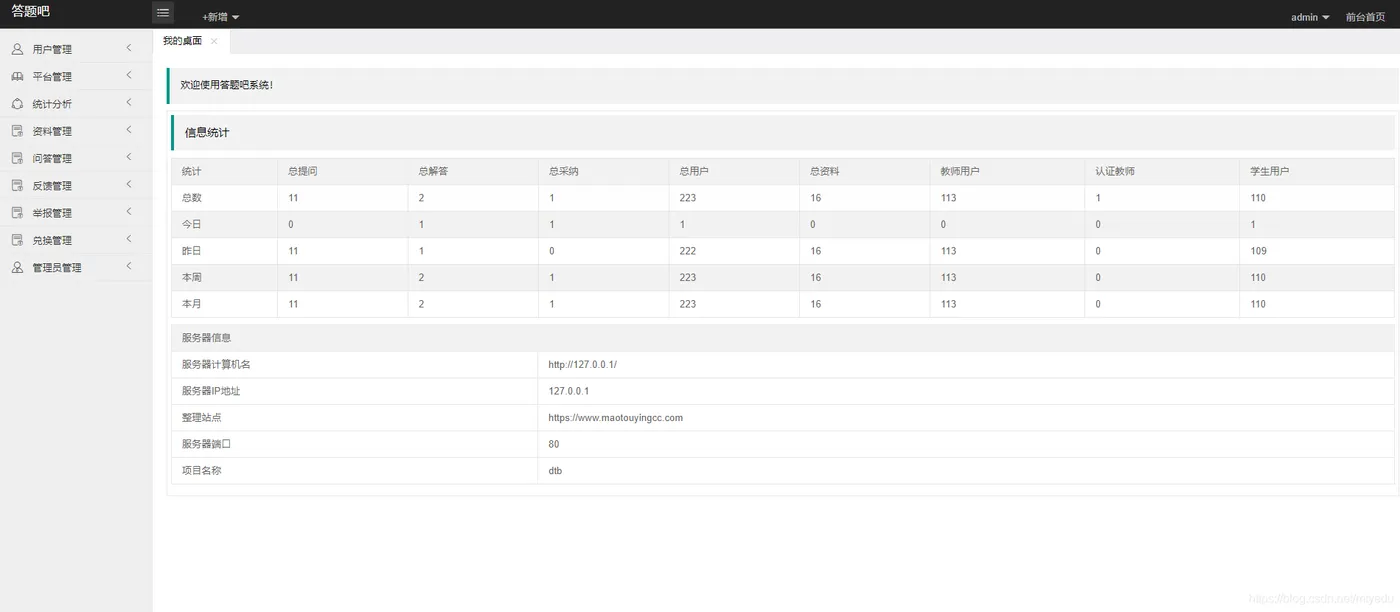Expand the 举报管理 chevron
Image resolution: width=1400 pixels, height=612 pixels.
pos(129,211)
